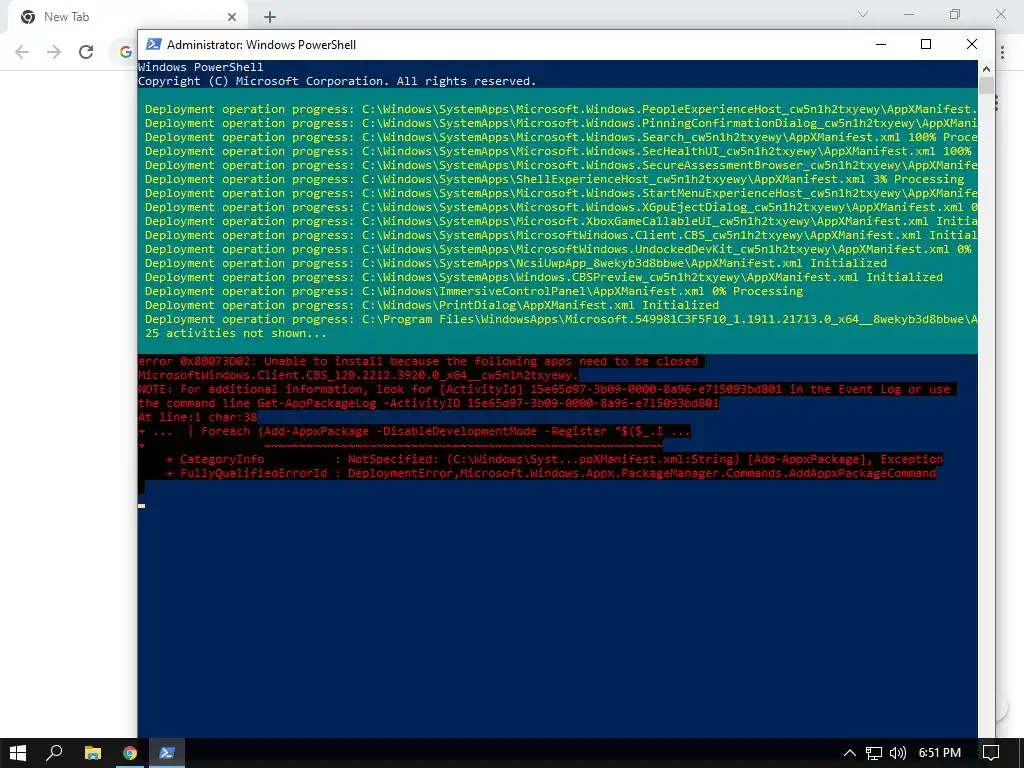
Task: Open Action Center notifications icon
Action: coord(991,753)
